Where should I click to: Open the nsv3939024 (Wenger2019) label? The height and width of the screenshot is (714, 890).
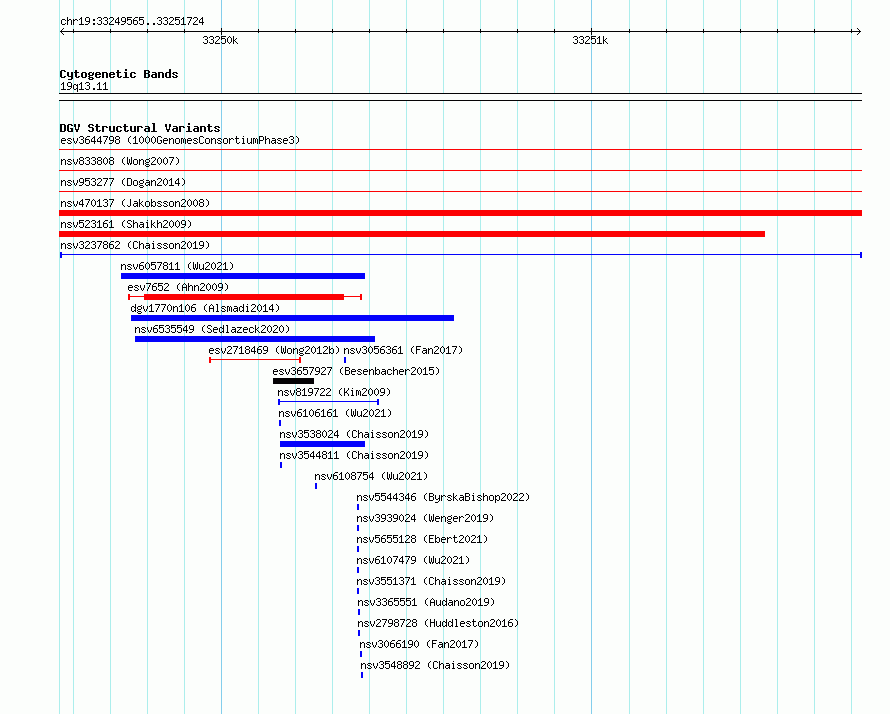[425, 518]
